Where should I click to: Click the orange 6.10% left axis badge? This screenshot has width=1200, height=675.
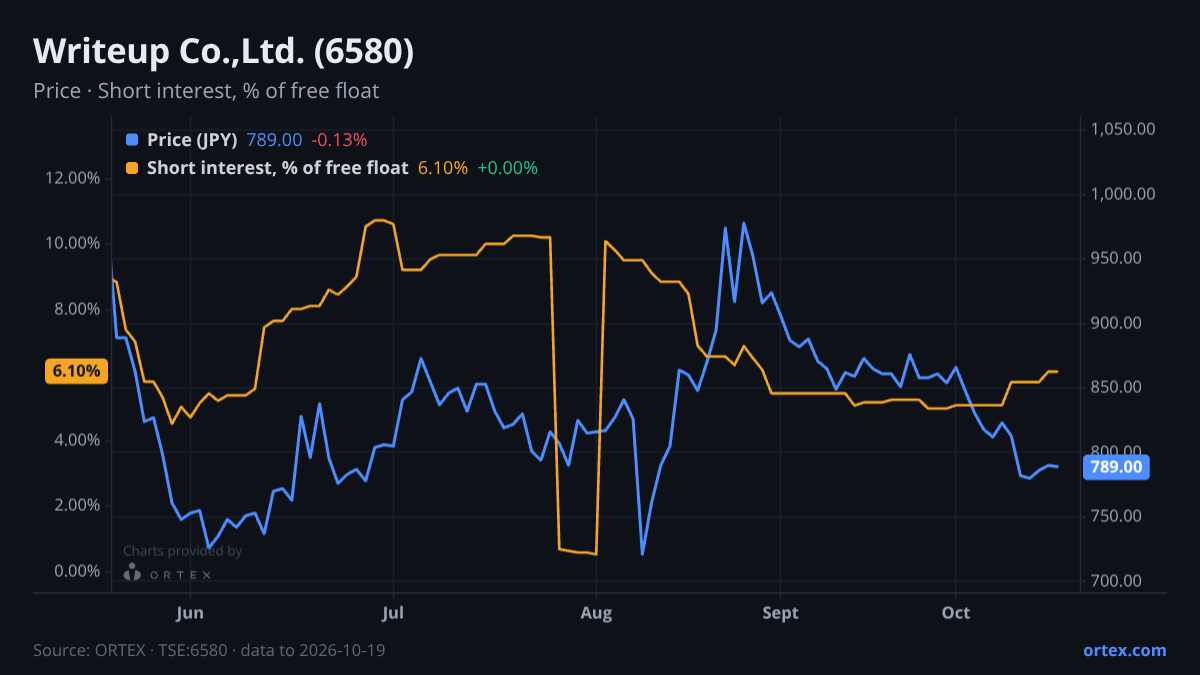pos(76,371)
